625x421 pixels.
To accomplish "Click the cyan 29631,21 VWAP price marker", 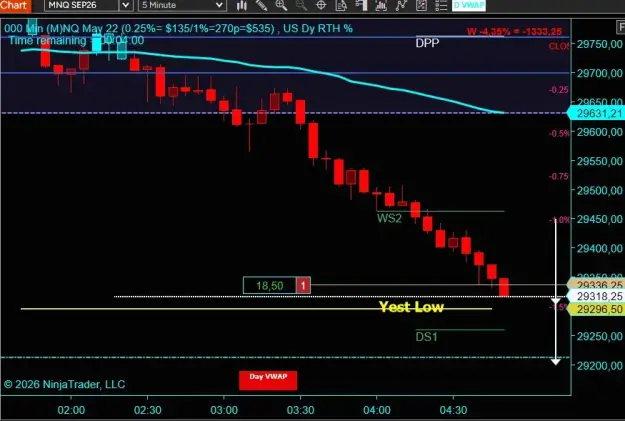I will click(596, 113).
